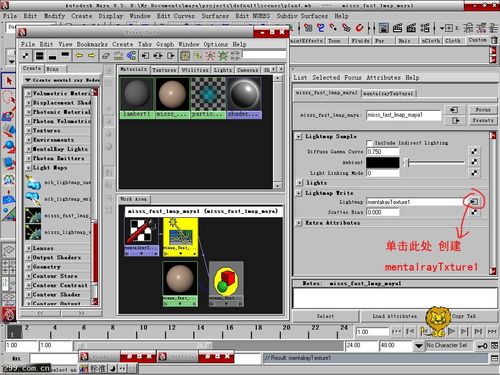The width and height of the screenshot is (500, 375).
Task: Click the yellow previous graph arrow
Action: pyautogui.click(x=79, y=55)
